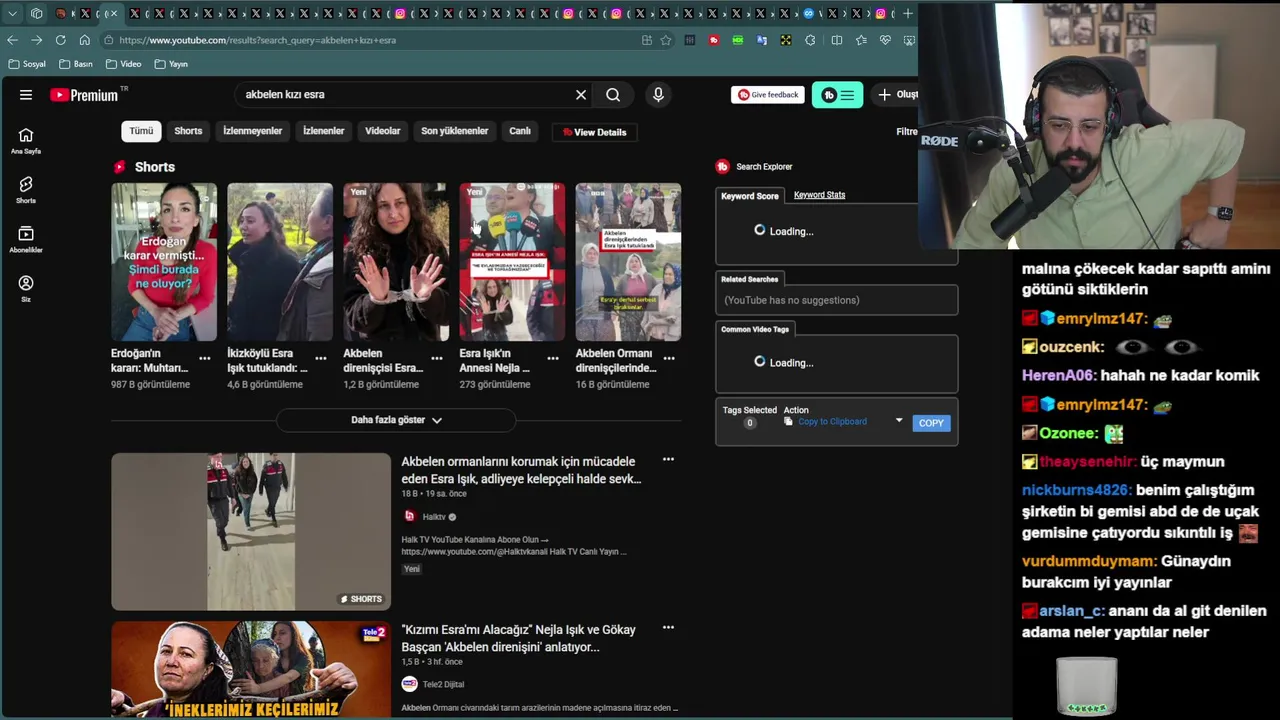Open the Sosyal bookmarks folder
This screenshot has width=1280, height=720.
tap(27, 64)
